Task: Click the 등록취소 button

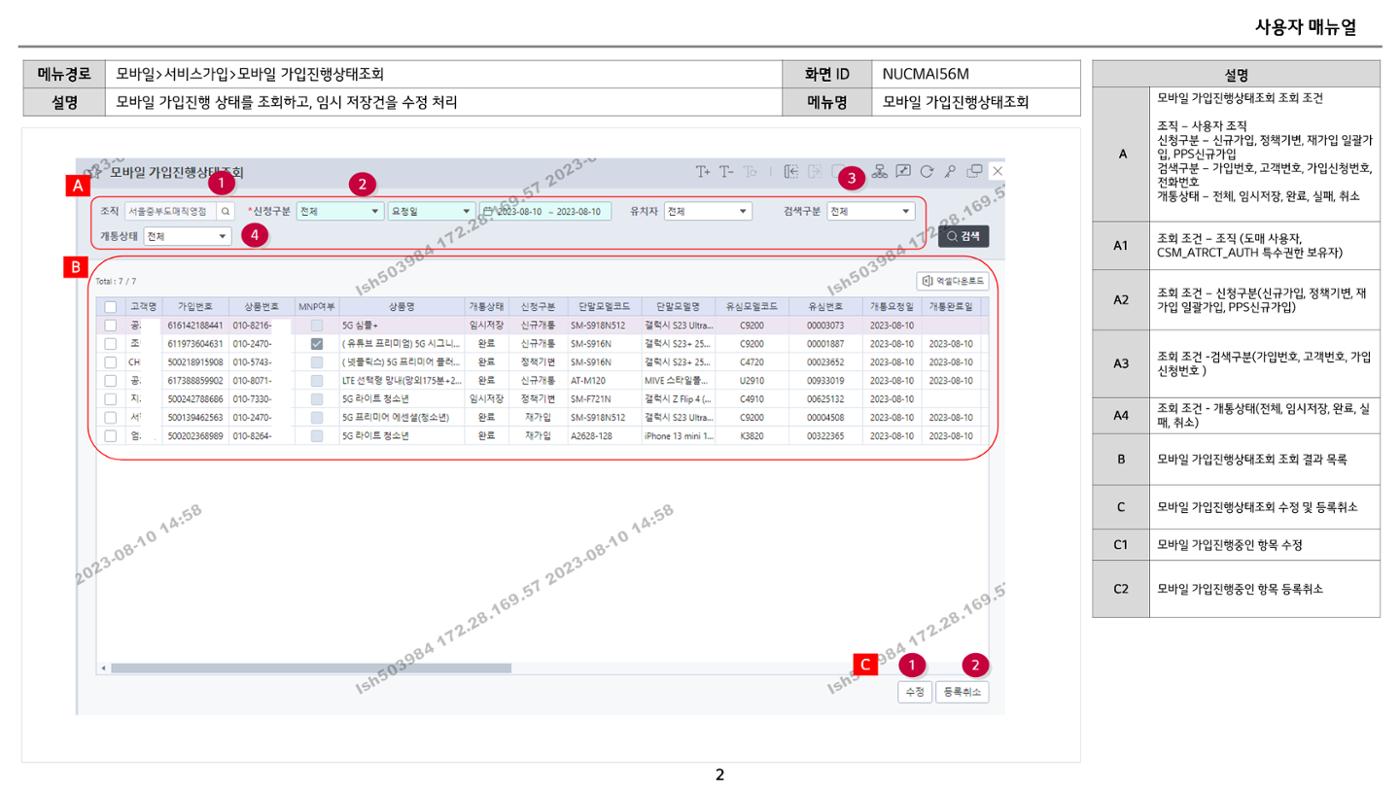Action: 963,691
